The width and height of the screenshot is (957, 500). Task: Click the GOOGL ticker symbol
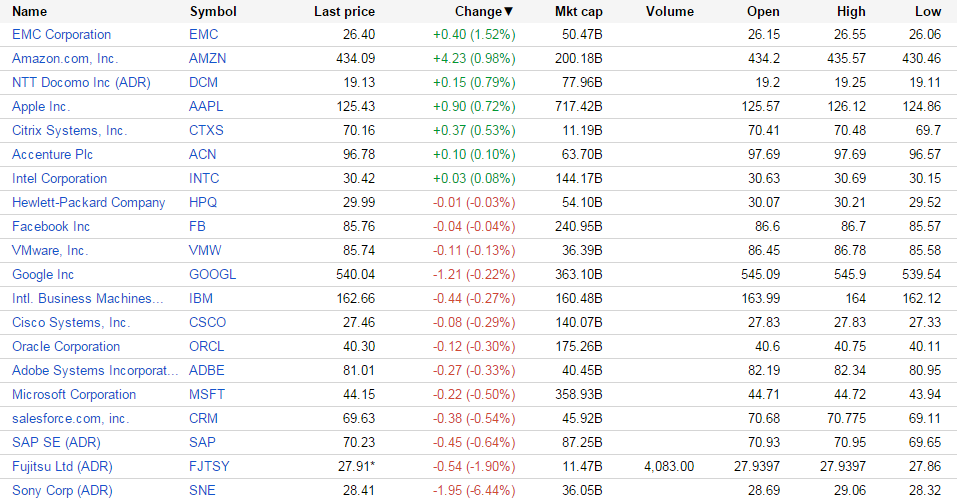point(210,275)
